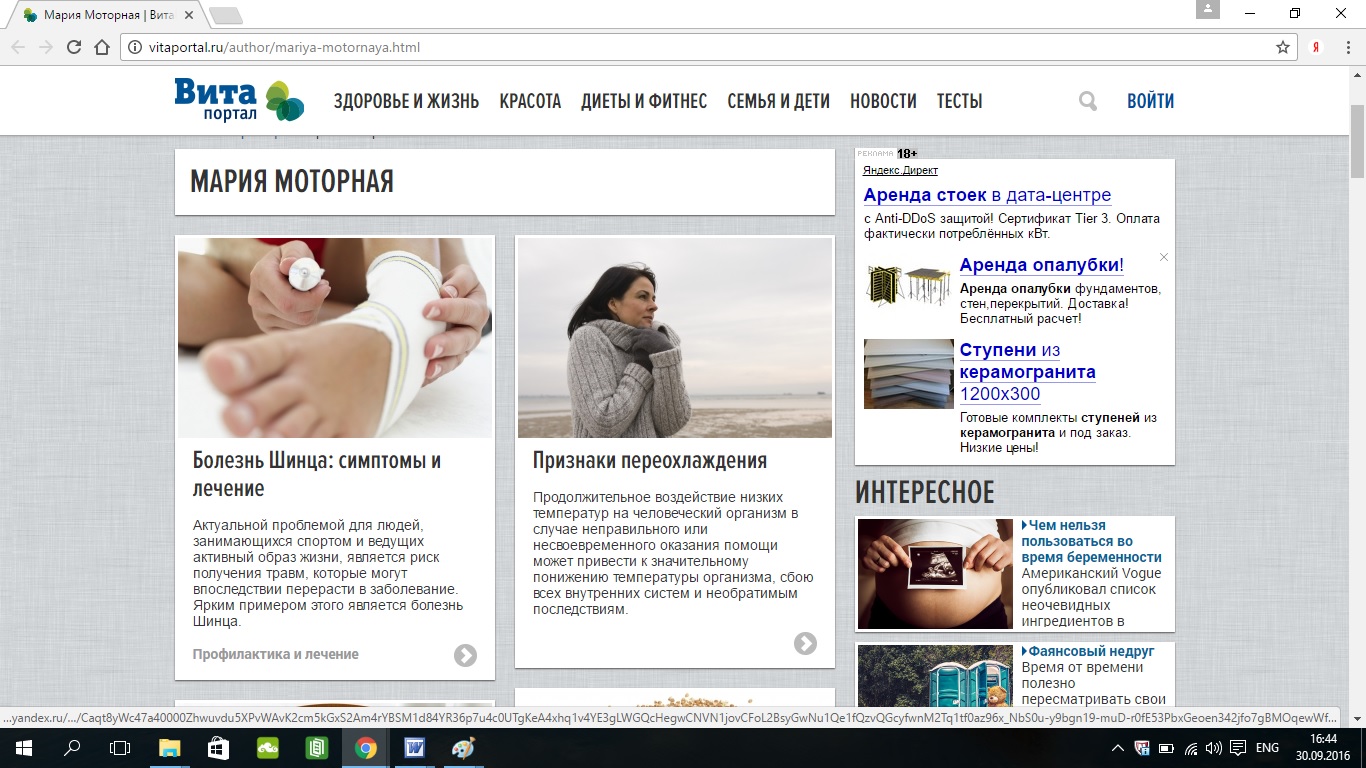
Task: Open the woman in scarf article thumbnail
Action: point(675,338)
